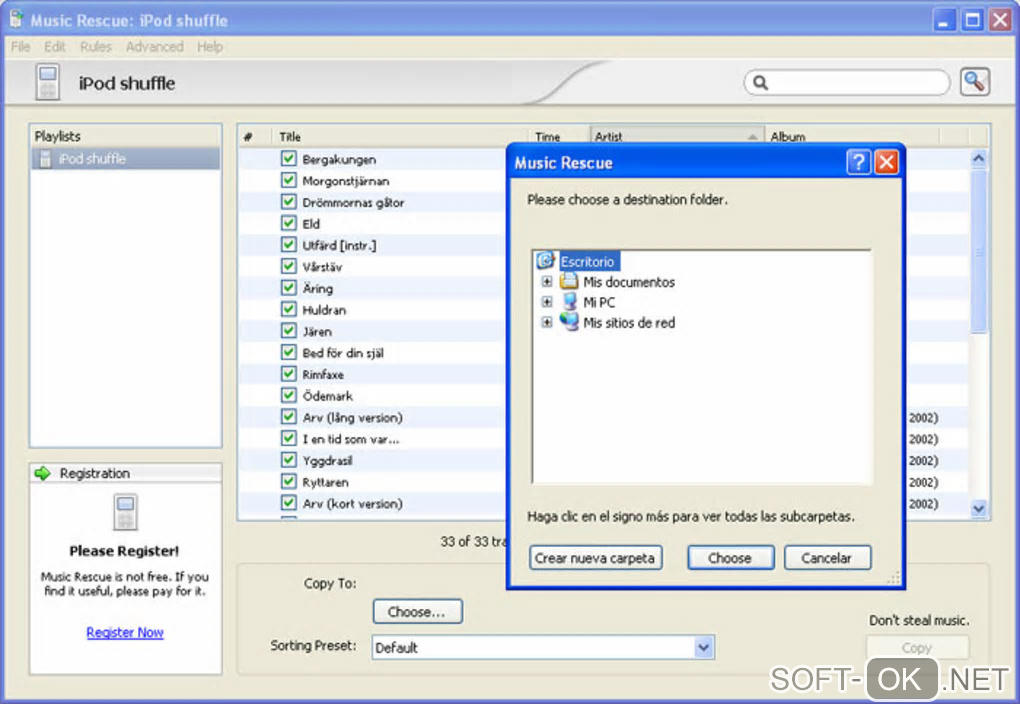1020x704 pixels.
Task: Click the track titled I en tid som var...
Action: 351,439
